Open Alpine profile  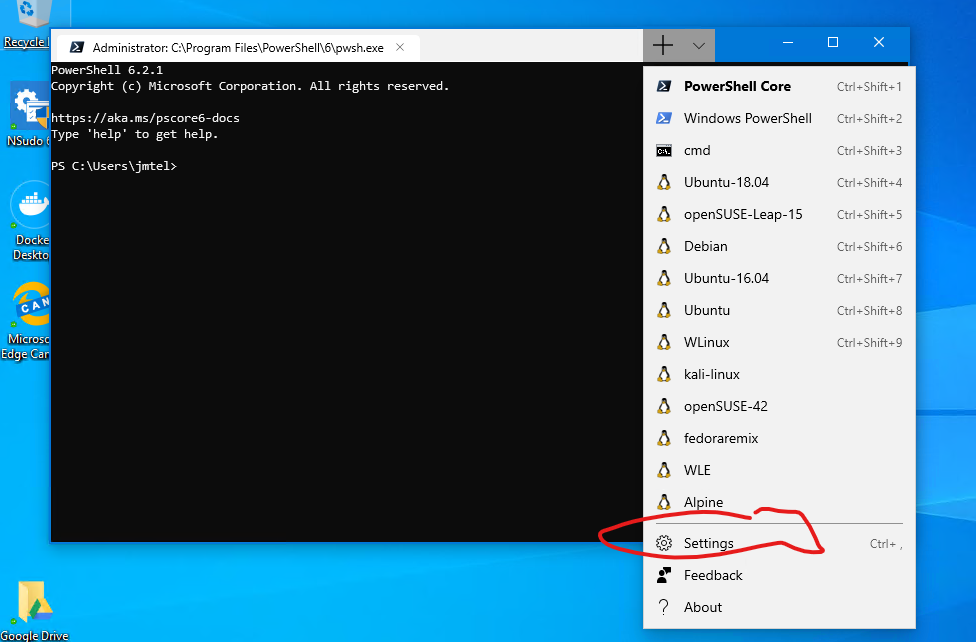[779, 502]
